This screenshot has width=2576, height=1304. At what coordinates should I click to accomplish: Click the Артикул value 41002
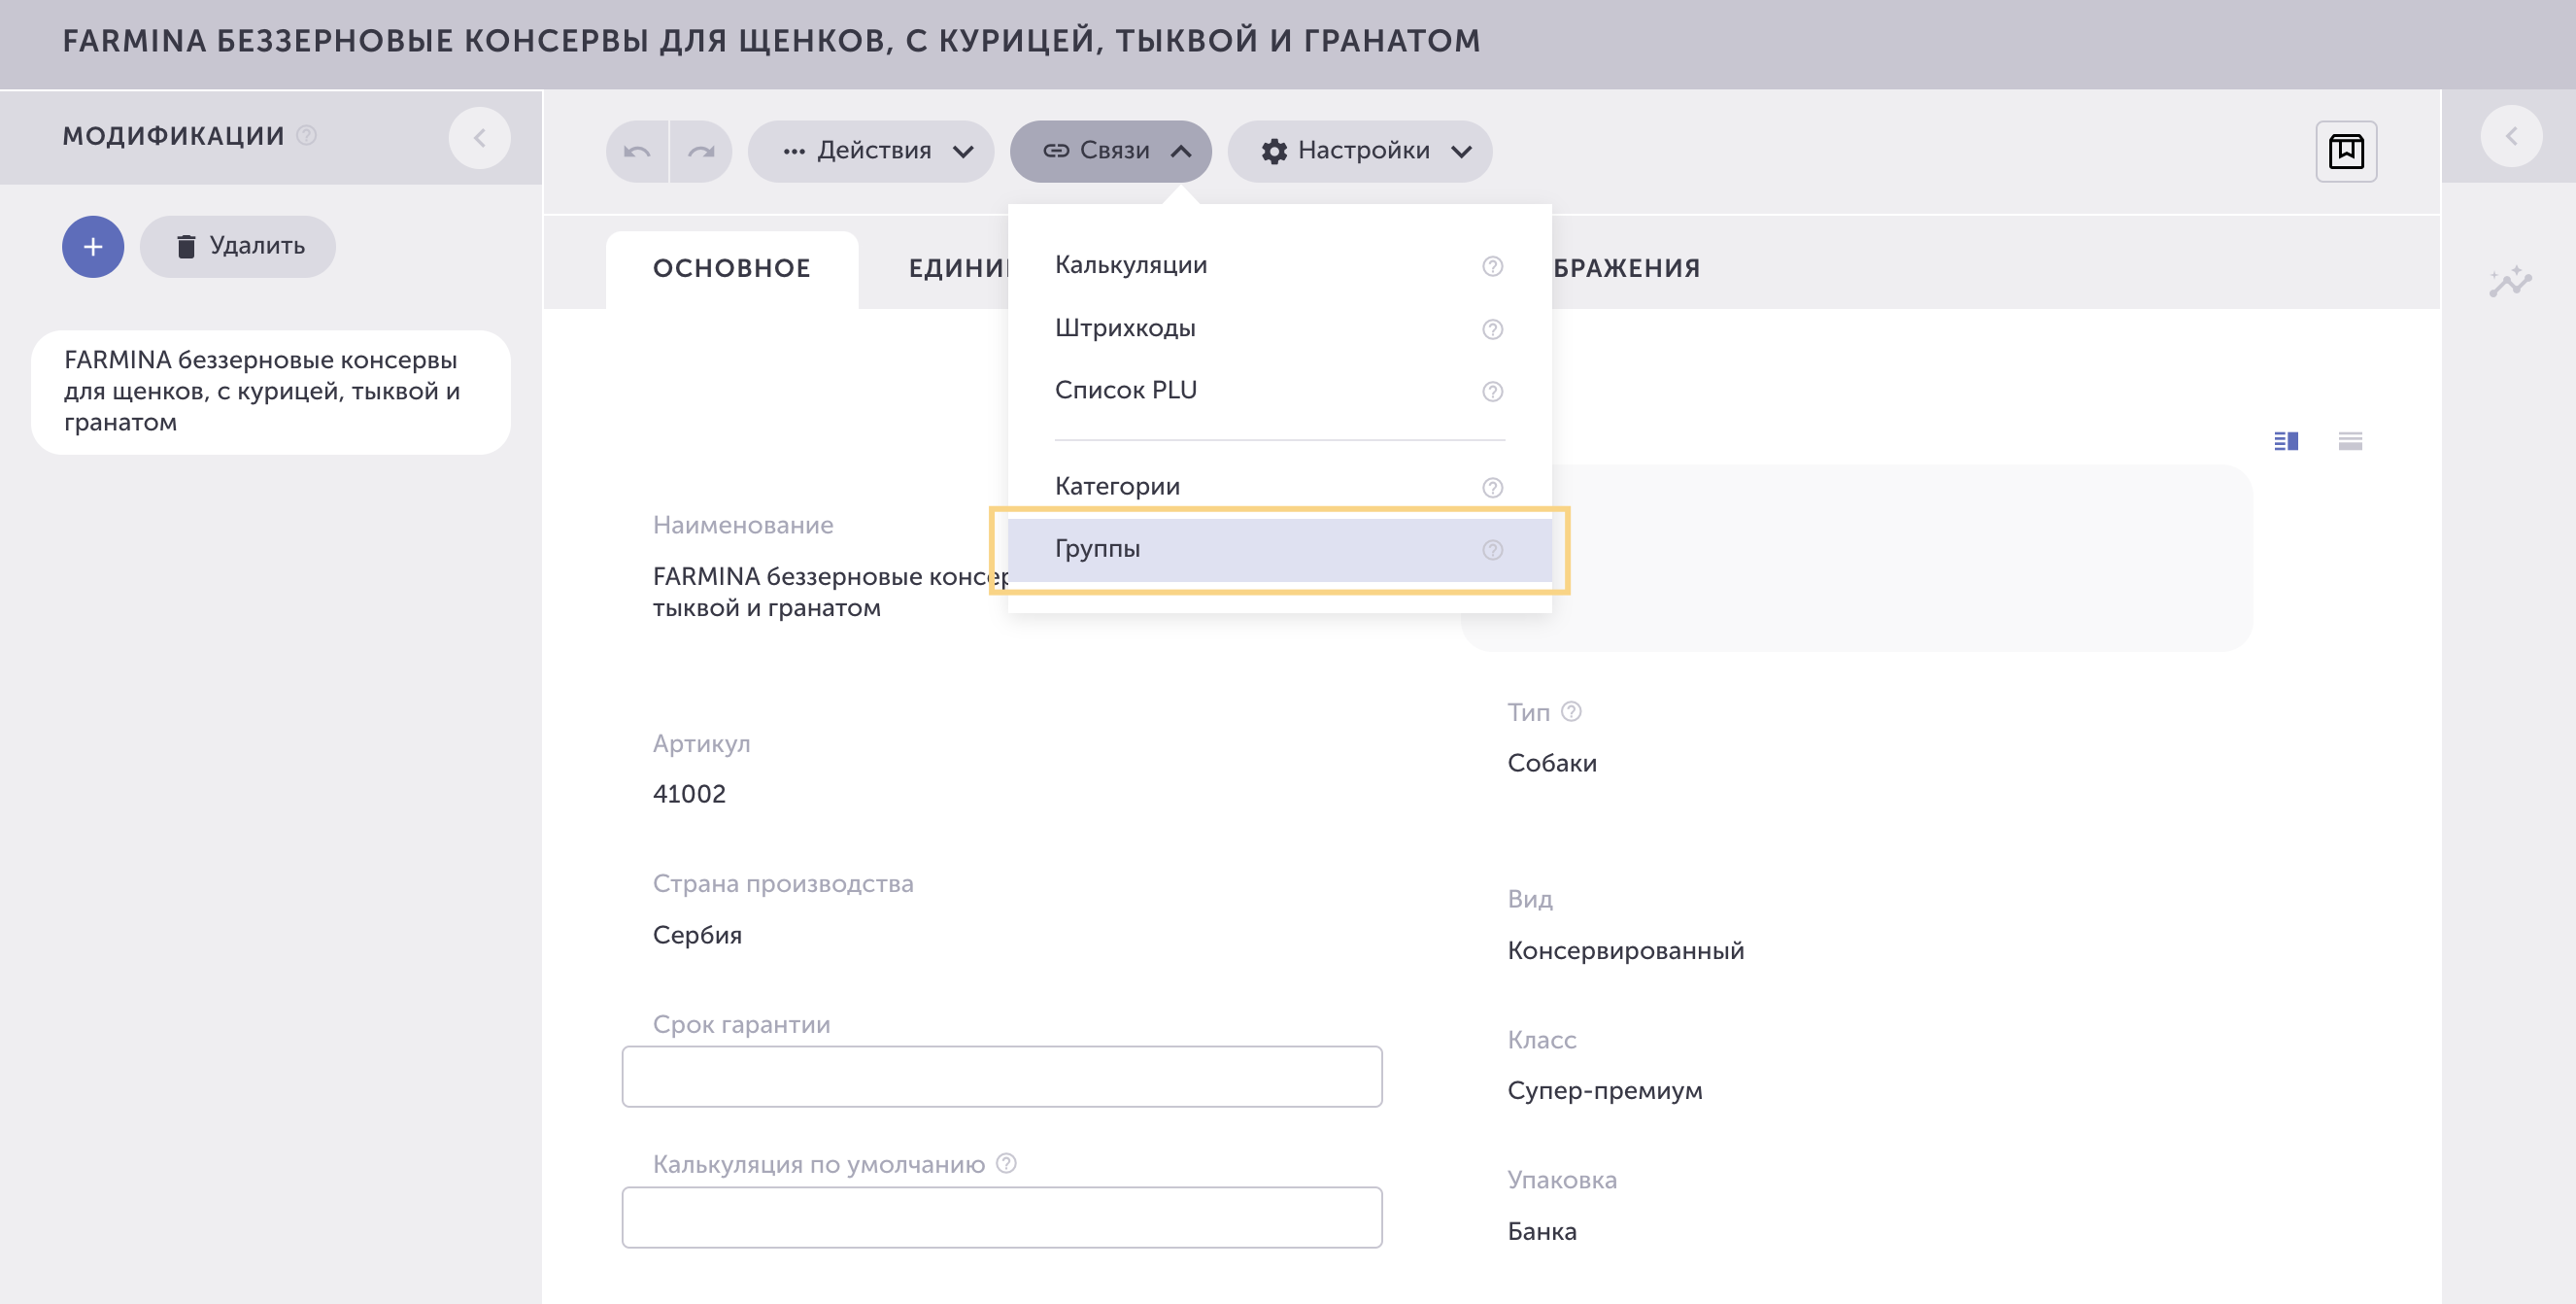click(x=689, y=794)
